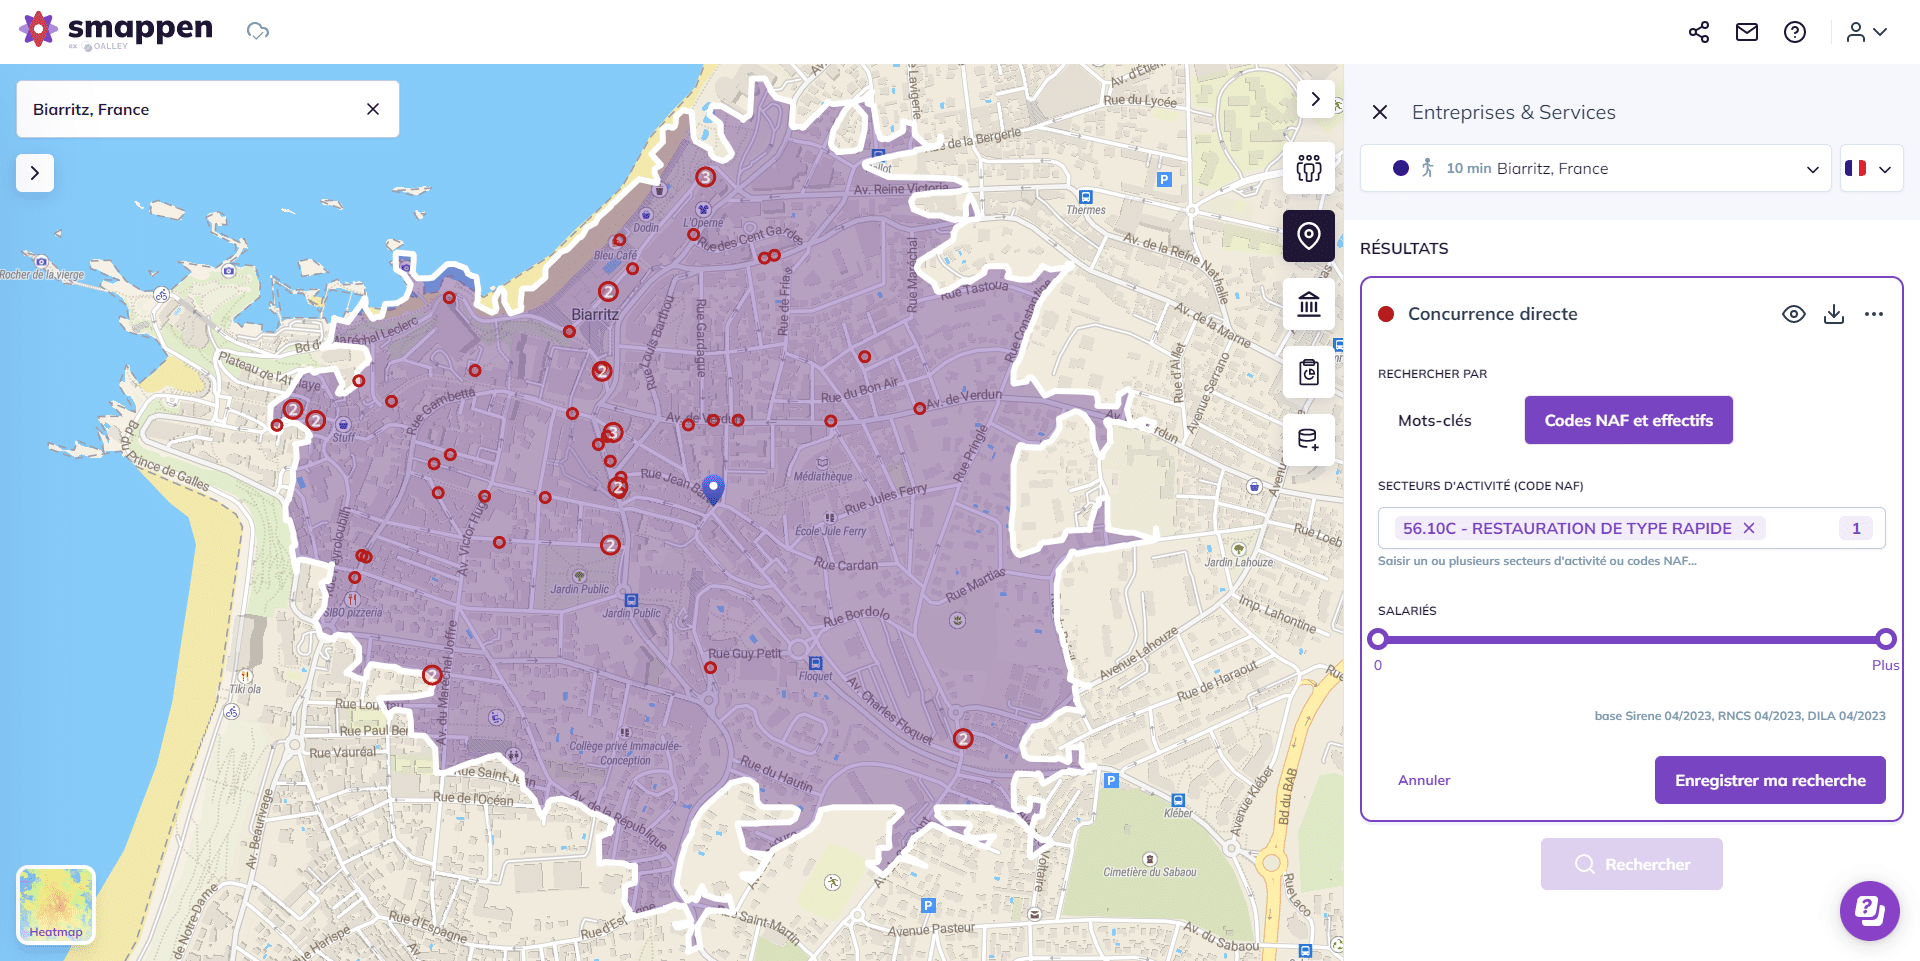
Task: Toggle the Heatmap map layer
Action: (x=56, y=905)
